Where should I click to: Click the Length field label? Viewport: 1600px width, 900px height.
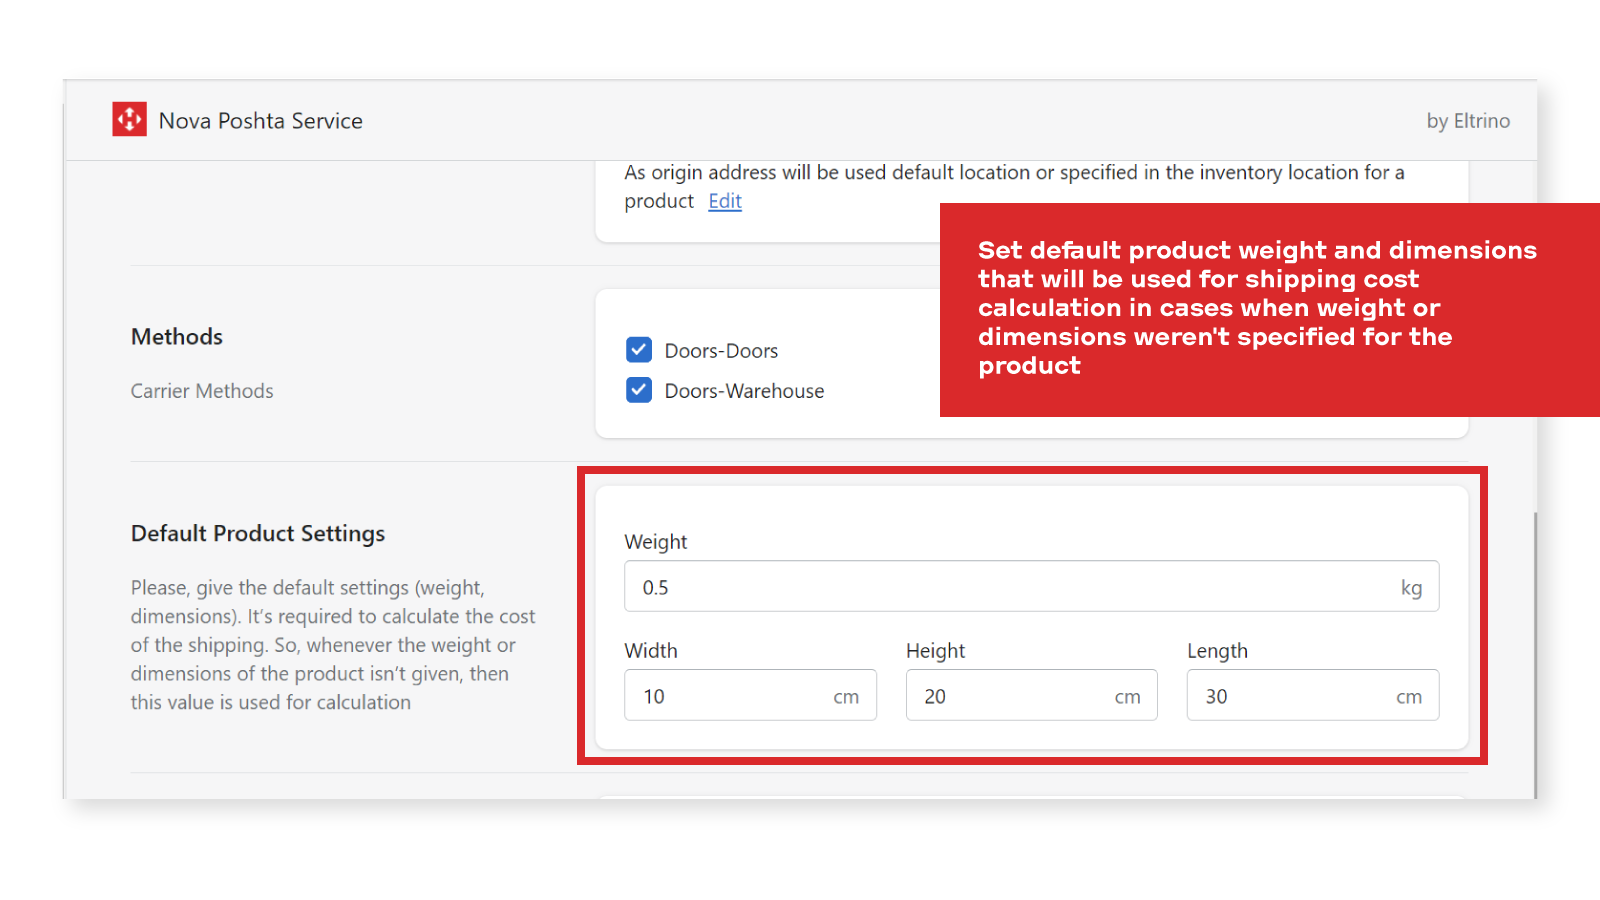[1217, 651]
